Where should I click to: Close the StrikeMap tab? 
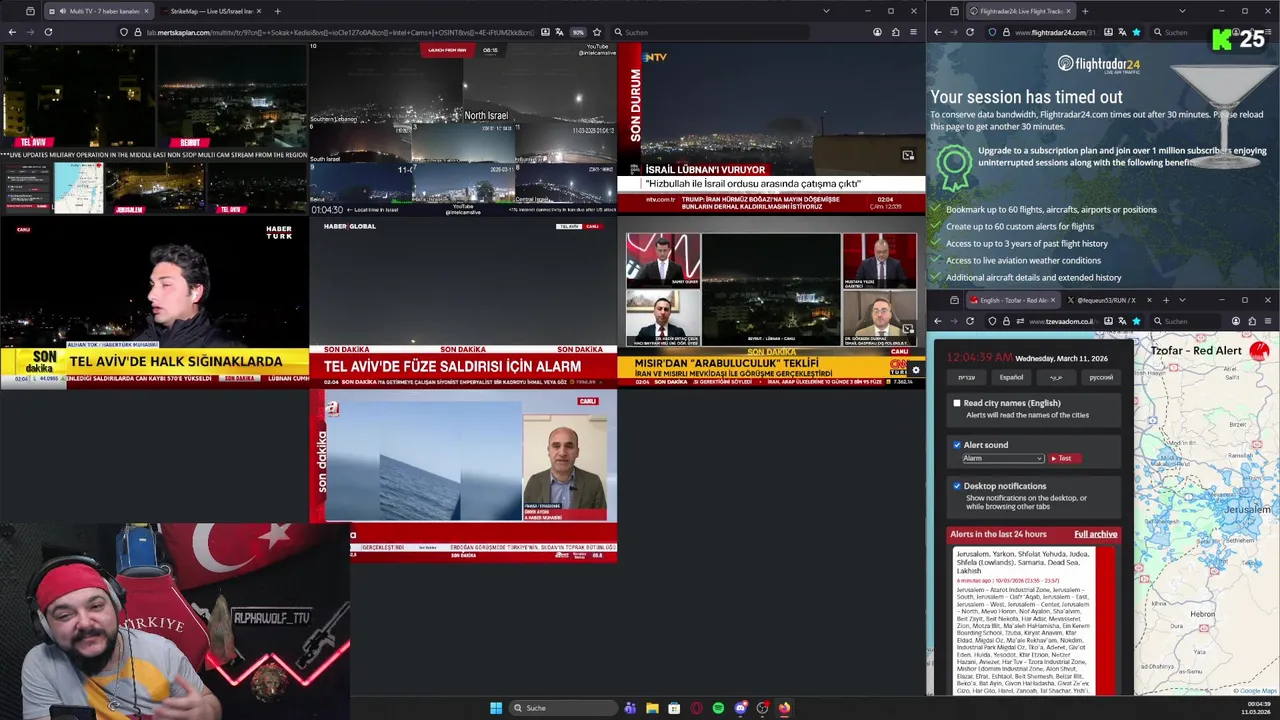[x=258, y=11]
